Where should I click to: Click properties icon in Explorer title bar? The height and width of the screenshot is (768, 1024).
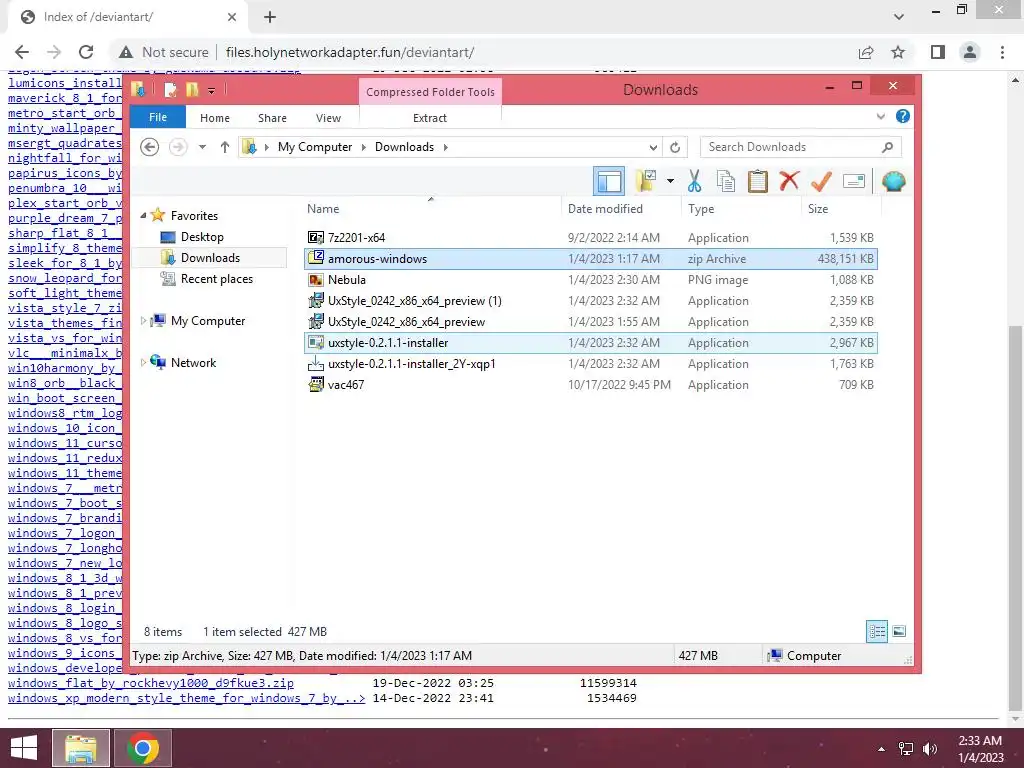[x=170, y=90]
